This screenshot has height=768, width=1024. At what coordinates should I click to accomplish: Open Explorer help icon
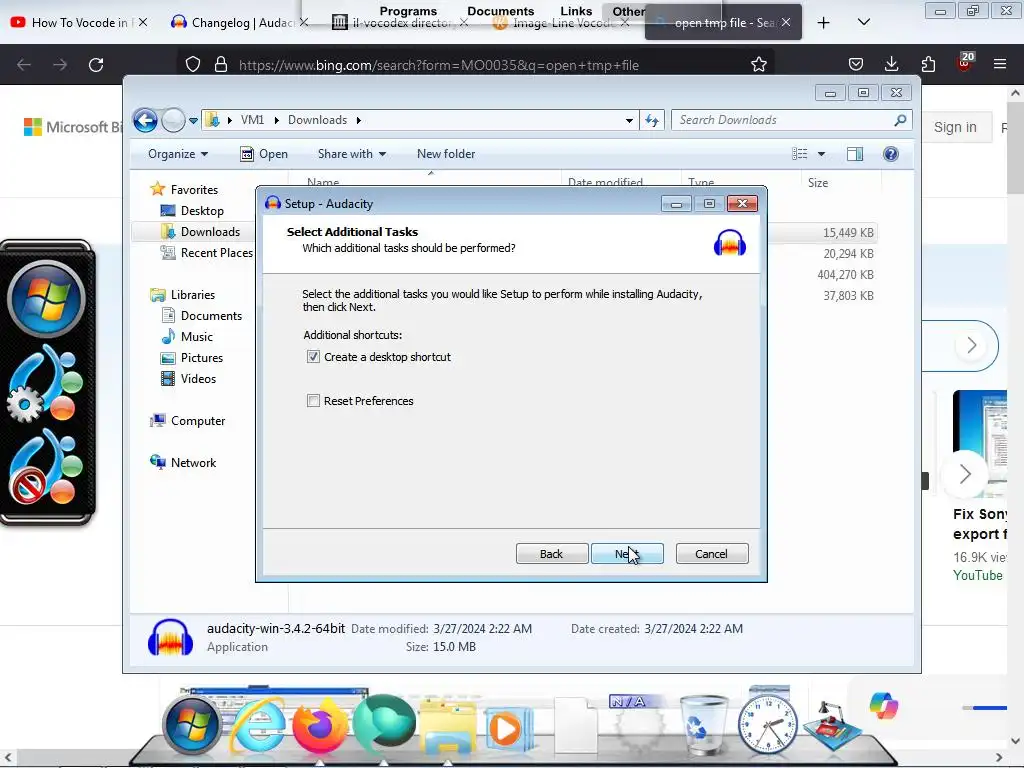(891, 154)
